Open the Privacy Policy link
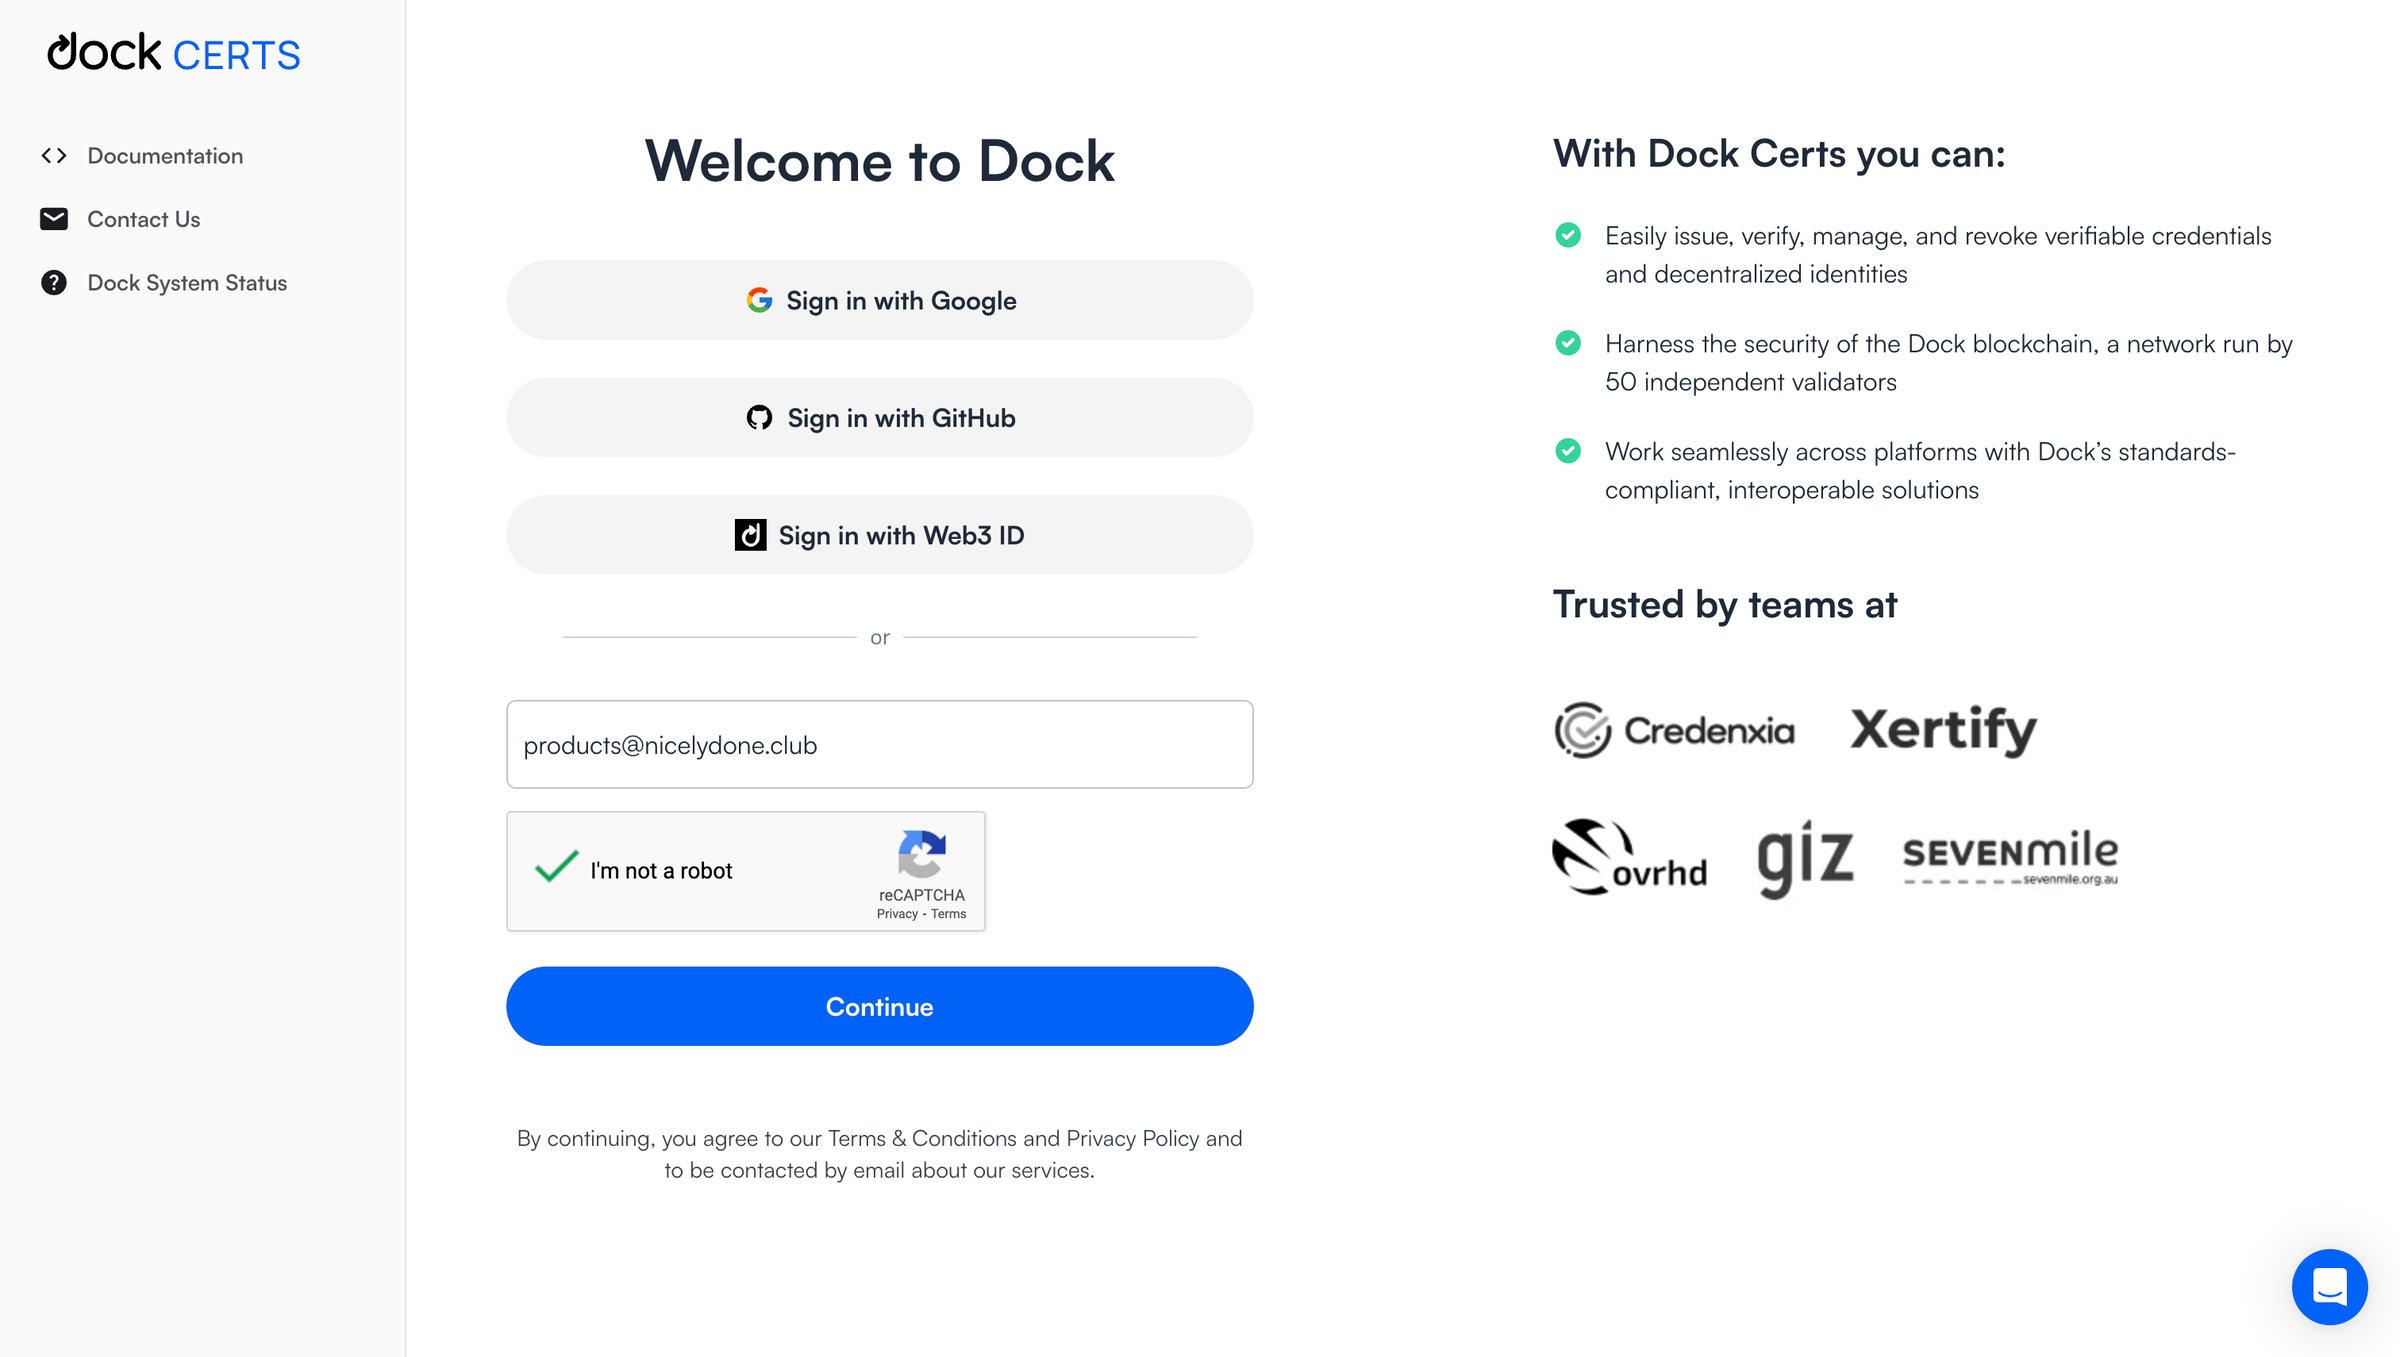This screenshot has height=1357, width=2400. (1132, 1138)
